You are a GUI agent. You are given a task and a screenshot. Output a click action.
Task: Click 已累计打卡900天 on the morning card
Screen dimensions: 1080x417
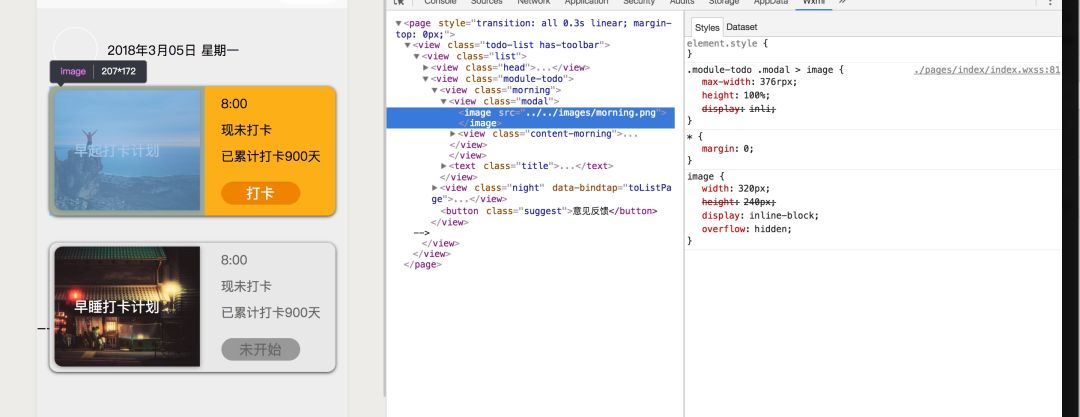(271, 156)
